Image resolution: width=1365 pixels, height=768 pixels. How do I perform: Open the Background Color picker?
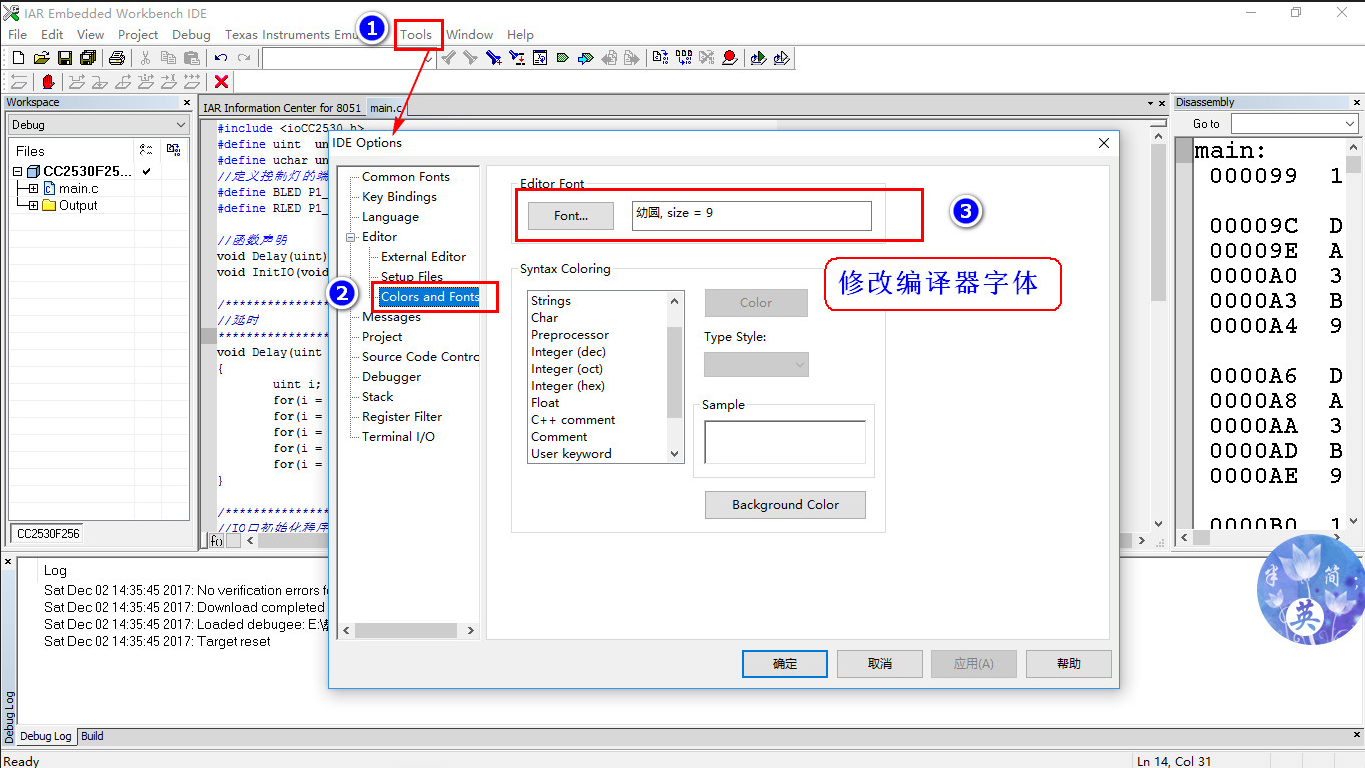click(784, 504)
